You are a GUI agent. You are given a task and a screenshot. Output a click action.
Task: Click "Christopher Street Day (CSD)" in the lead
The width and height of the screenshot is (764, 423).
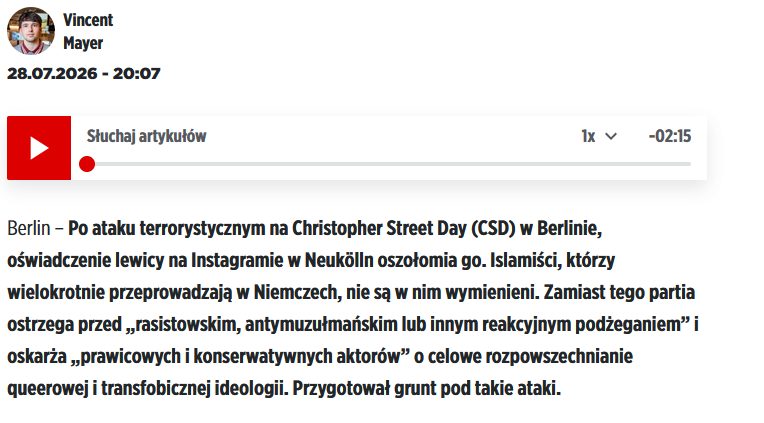(404, 228)
